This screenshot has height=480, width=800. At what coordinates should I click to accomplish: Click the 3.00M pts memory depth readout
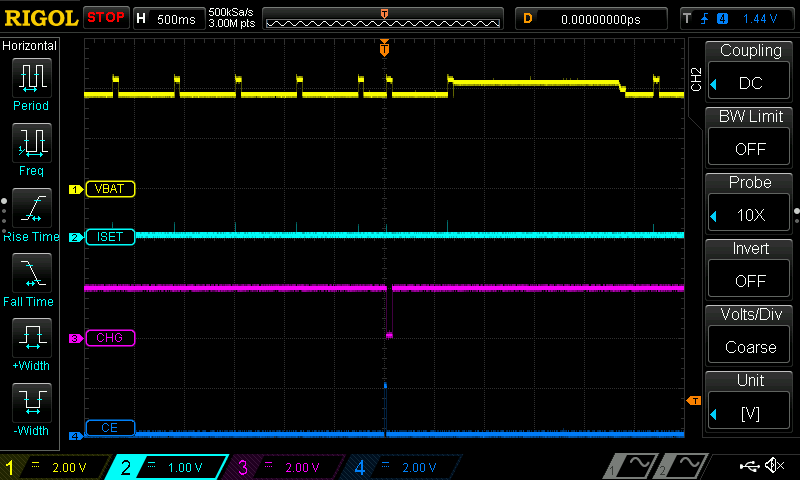(232, 23)
